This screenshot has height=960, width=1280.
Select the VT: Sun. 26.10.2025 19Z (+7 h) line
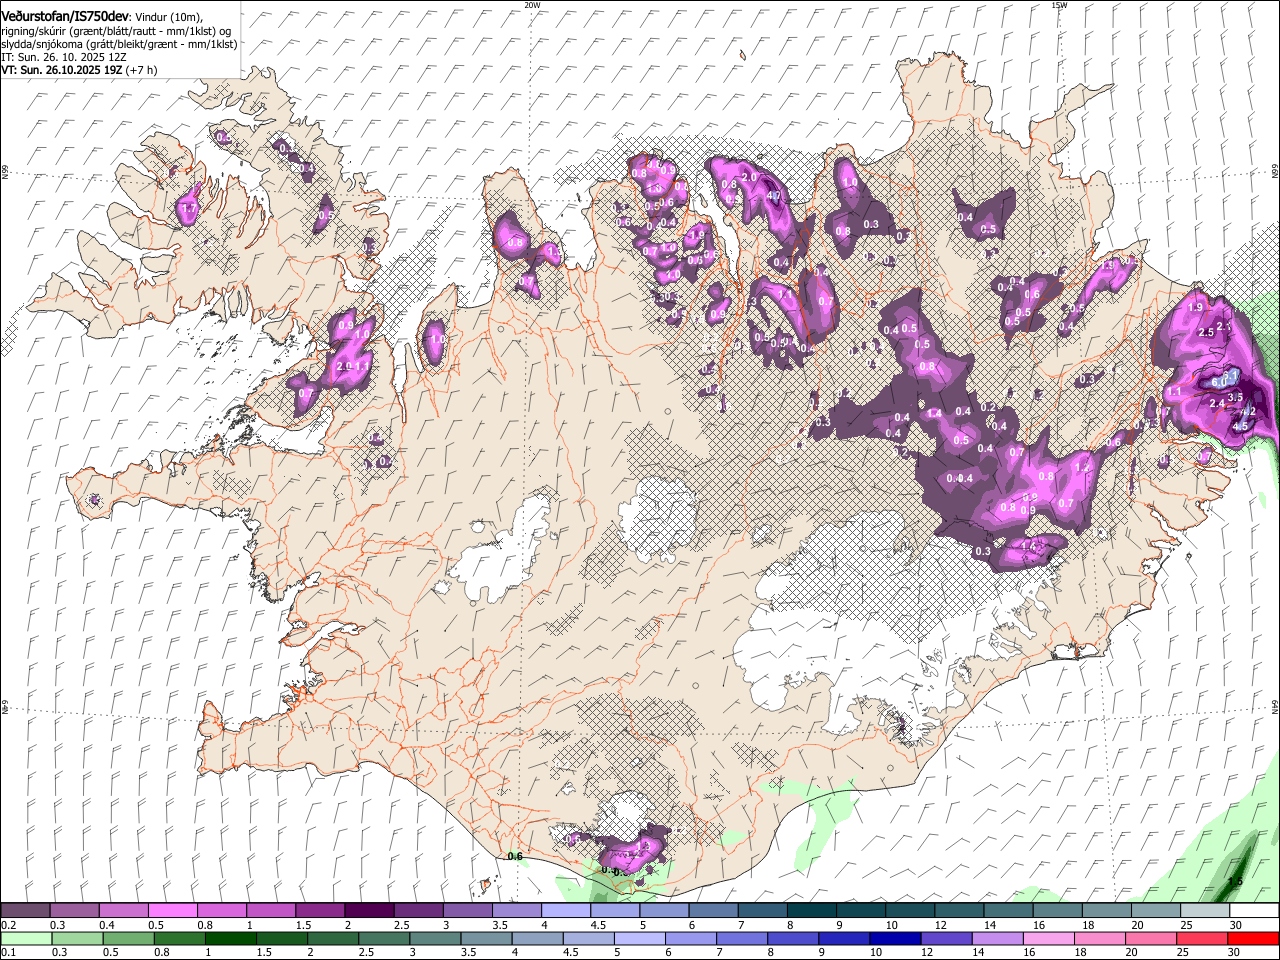(x=80, y=70)
